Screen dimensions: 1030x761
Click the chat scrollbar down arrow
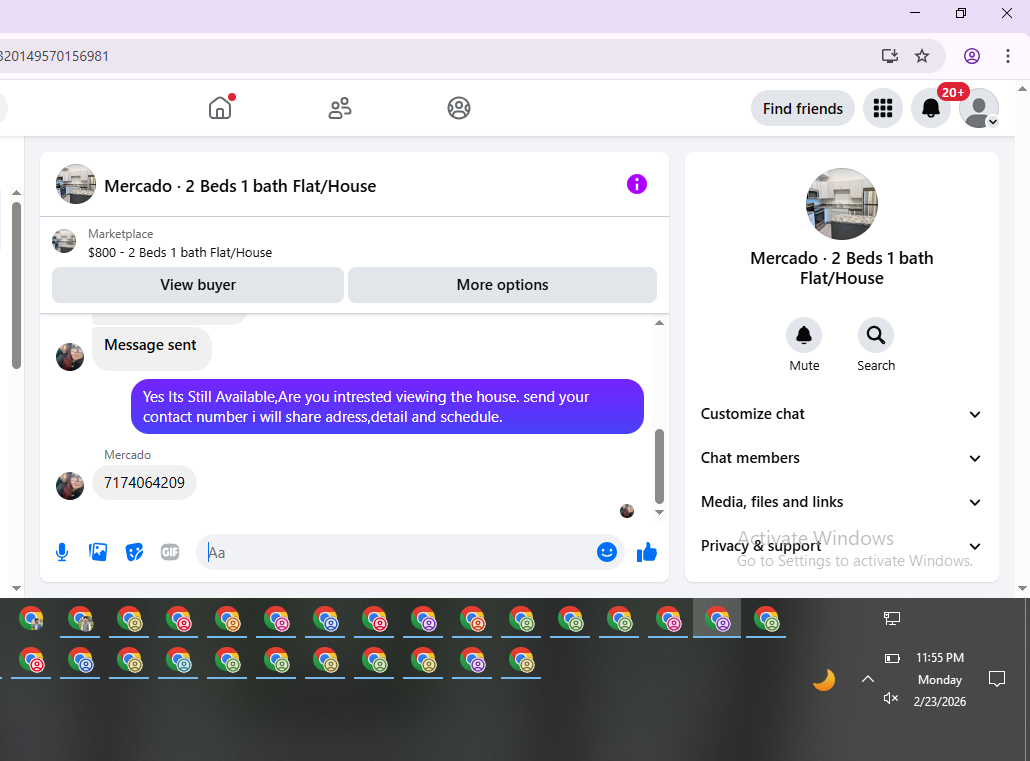(x=659, y=512)
